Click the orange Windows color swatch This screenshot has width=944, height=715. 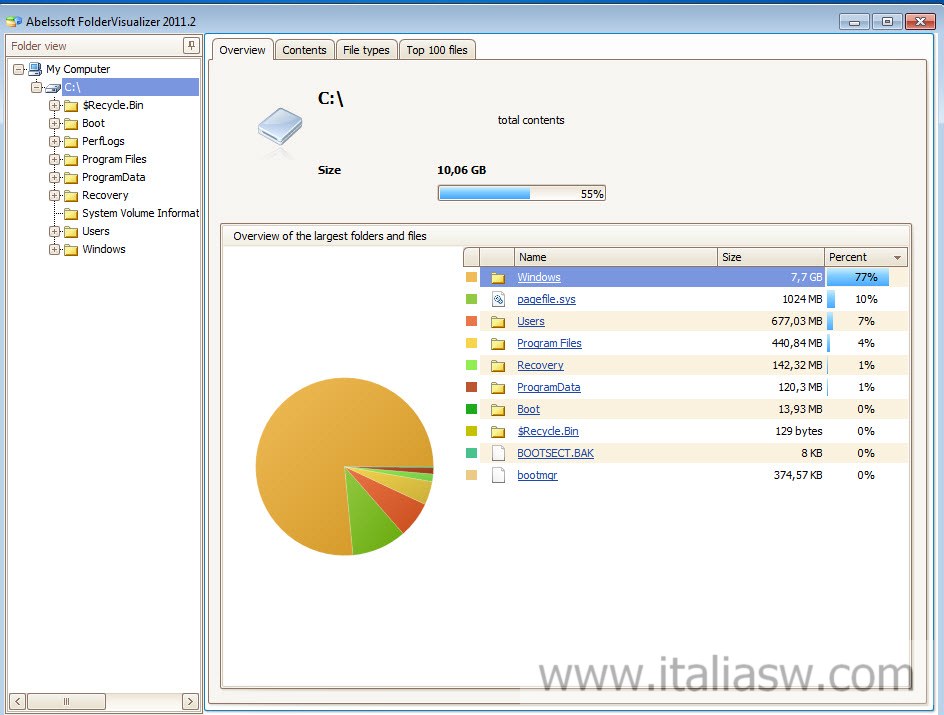click(x=471, y=277)
